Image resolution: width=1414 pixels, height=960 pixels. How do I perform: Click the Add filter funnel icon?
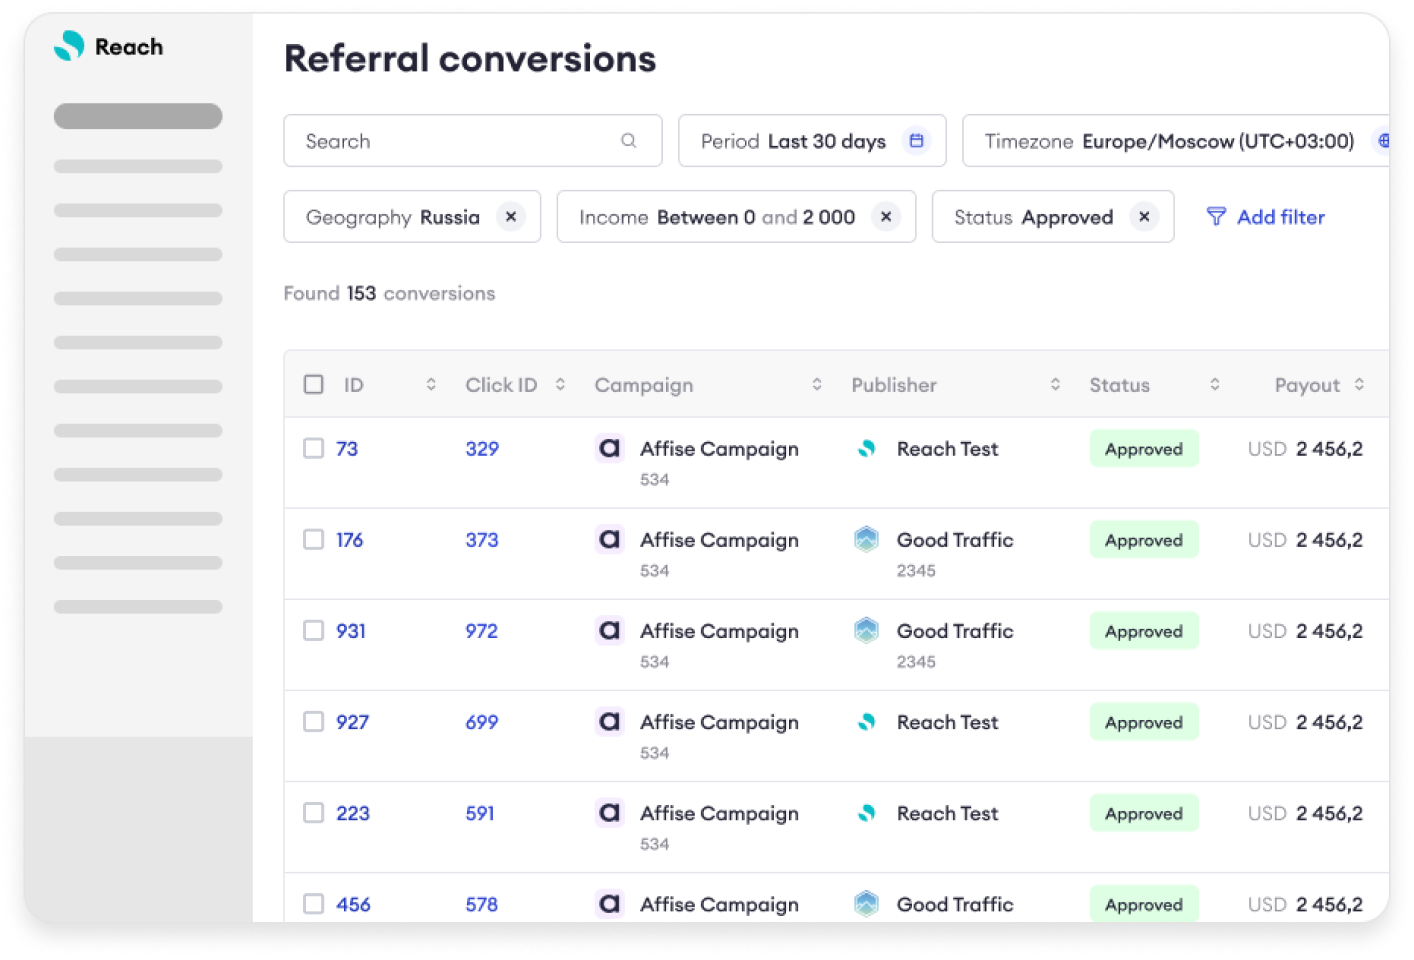point(1216,217)
